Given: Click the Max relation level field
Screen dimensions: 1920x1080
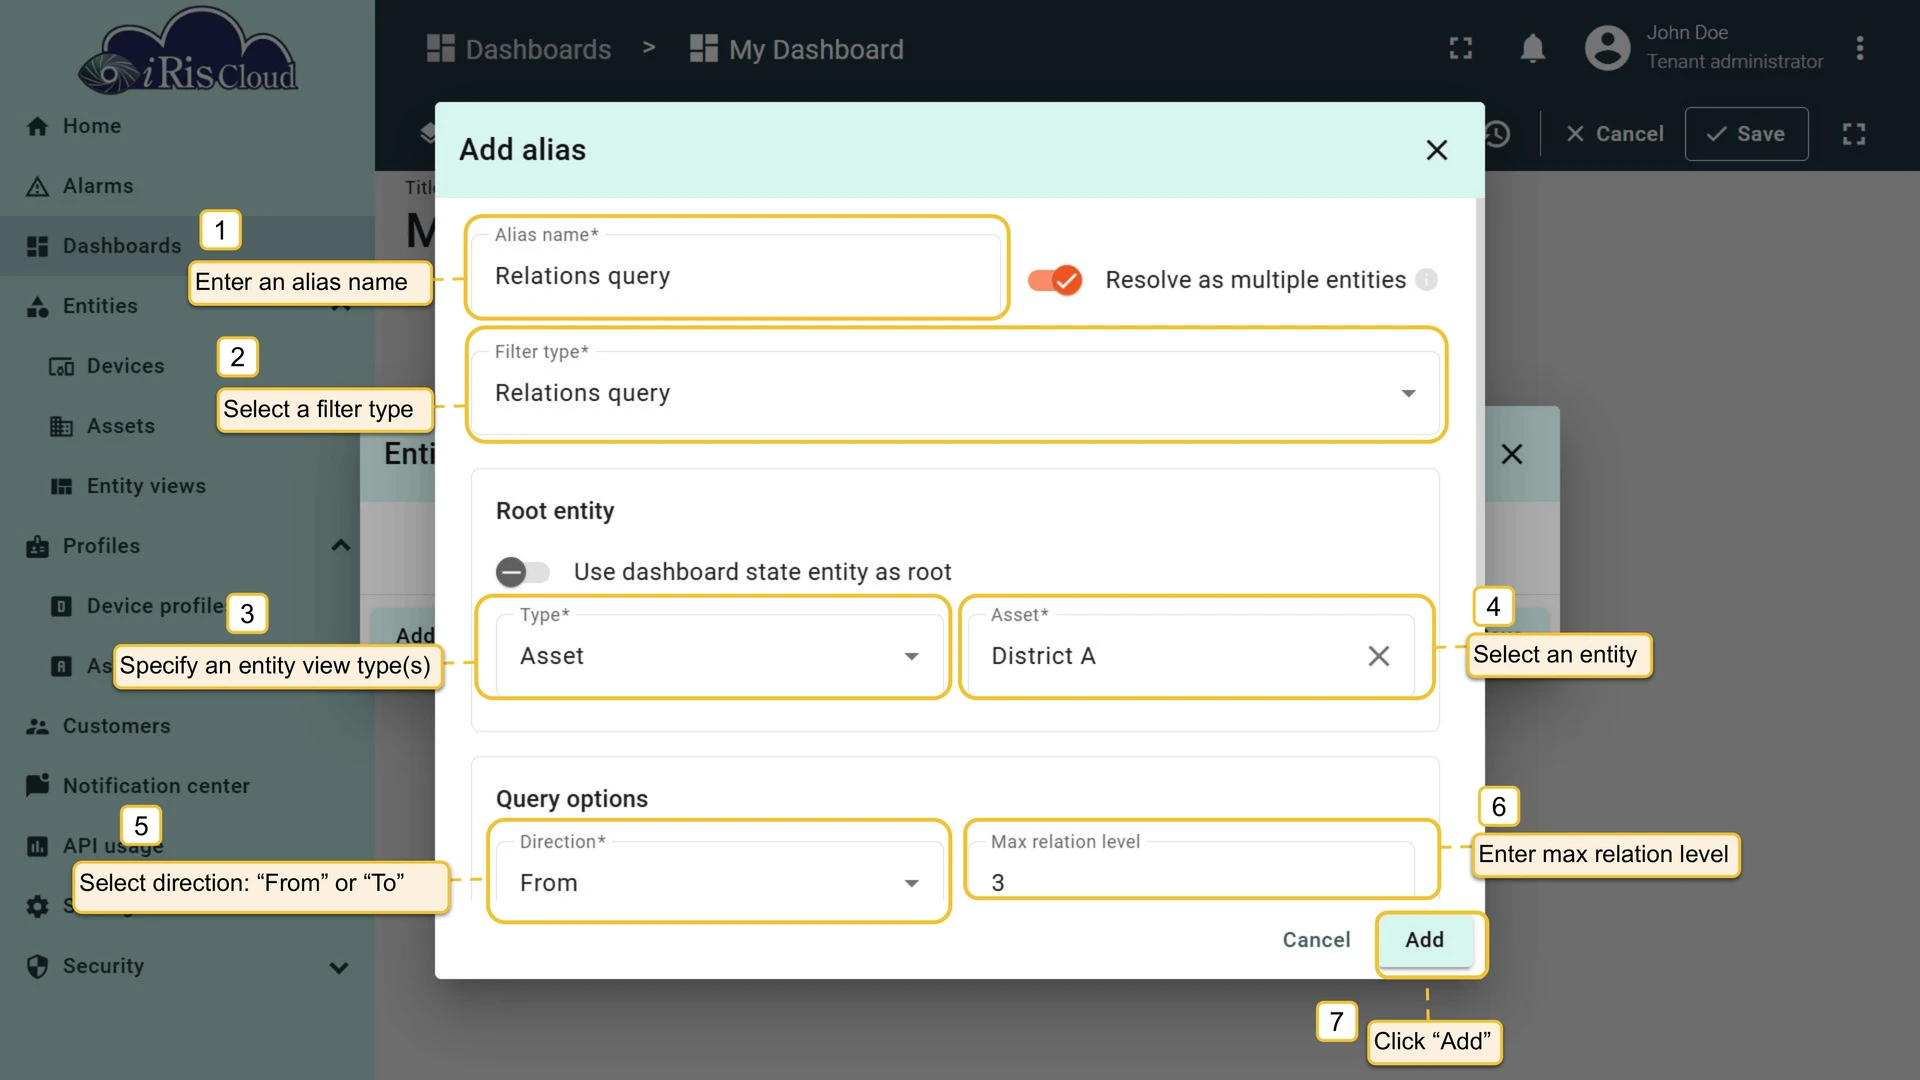Looking at the screenshot, I should point(1190,869).
